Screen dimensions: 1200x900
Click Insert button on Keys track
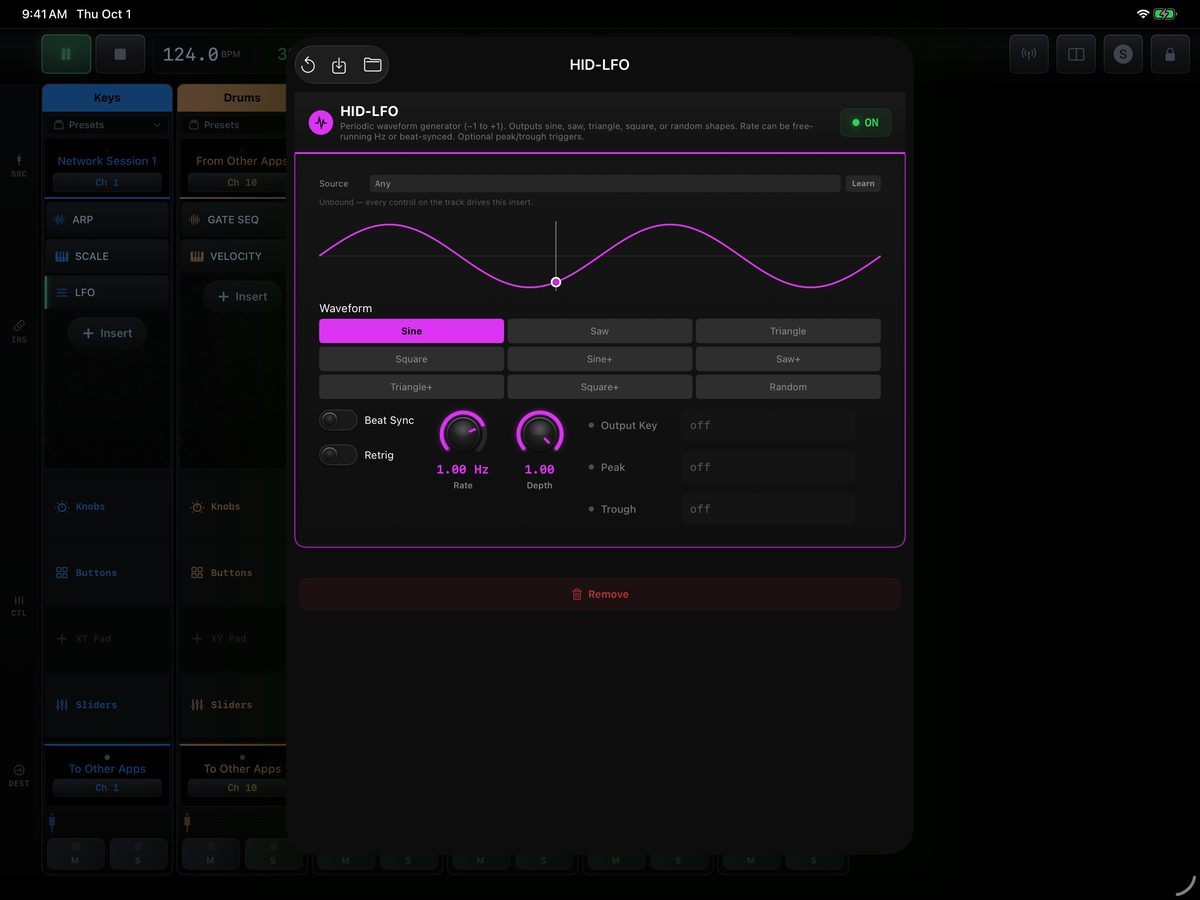[107, 333]
